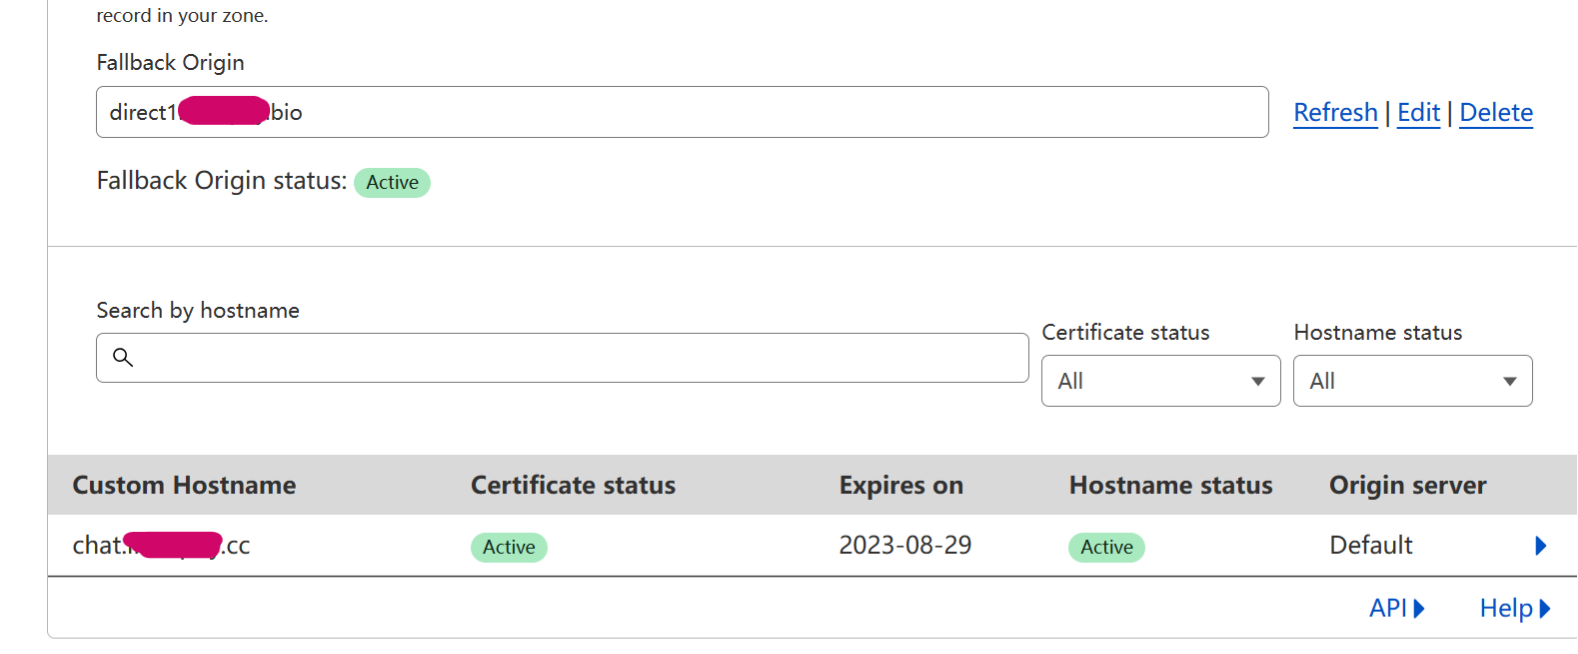Click the Custom Hostname column header
Screen dimensions: 1578x654
pyautogui.click(x=184, y=485)
